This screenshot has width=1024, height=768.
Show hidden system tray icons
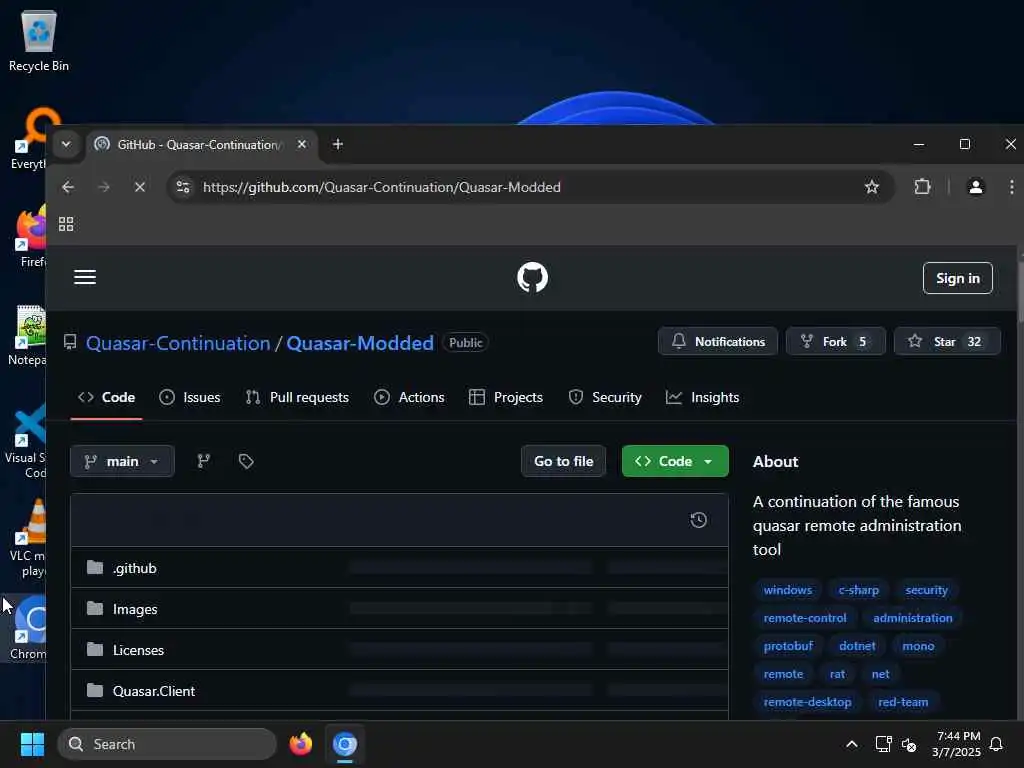tap(852, 744)
